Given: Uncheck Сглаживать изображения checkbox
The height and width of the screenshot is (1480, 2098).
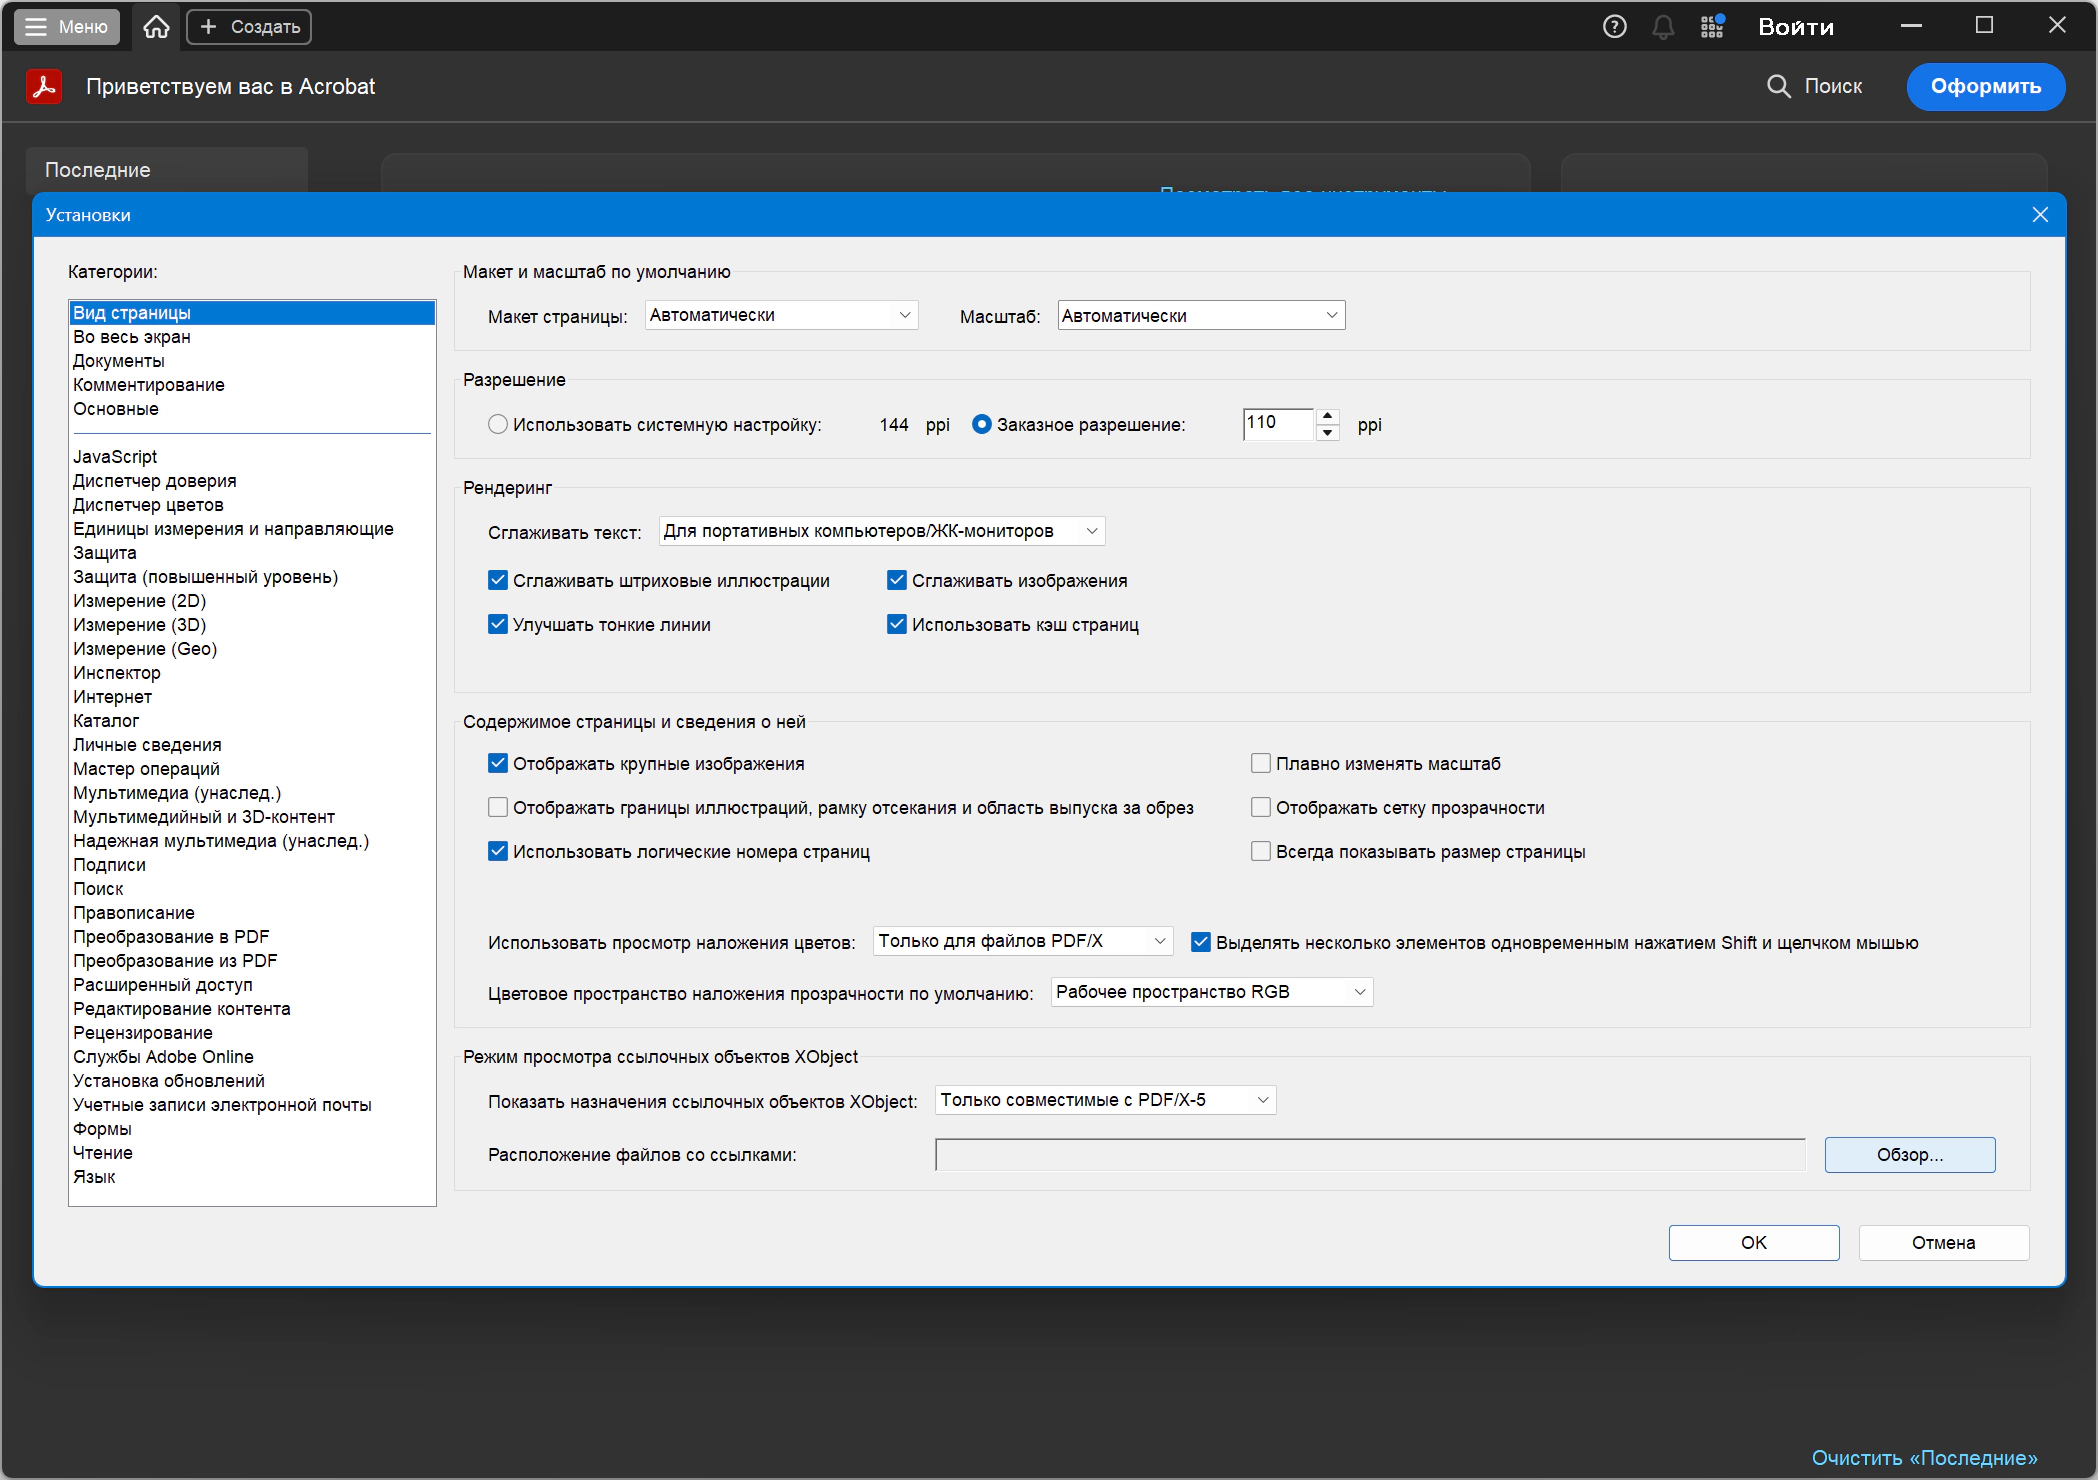Looking at the screenshot, I should (897, 581).
